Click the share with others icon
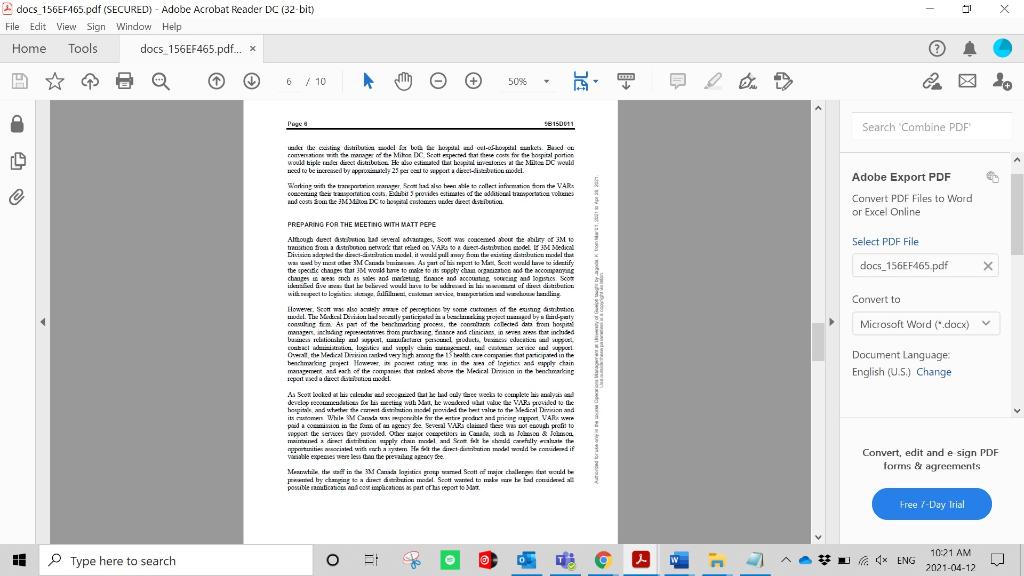The image size is (1024, 576). 1002,81
